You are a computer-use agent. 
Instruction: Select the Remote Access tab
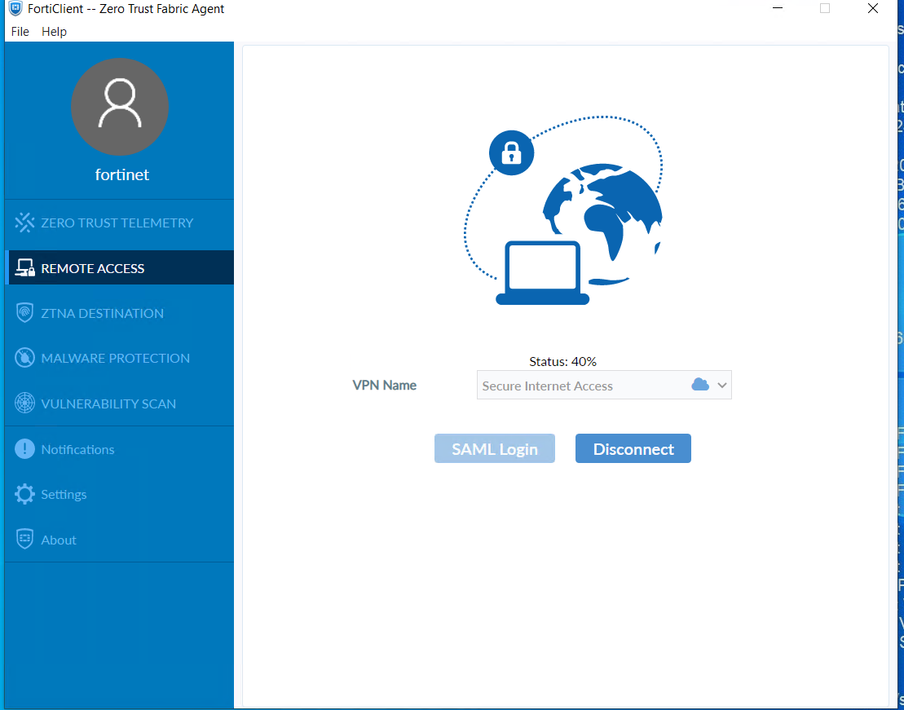click(x=119, y=267)
